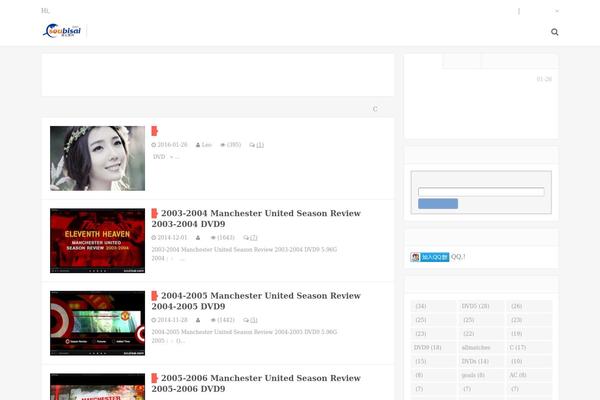
Task: Click the AC (8) tag
Action: click(529, 375)
